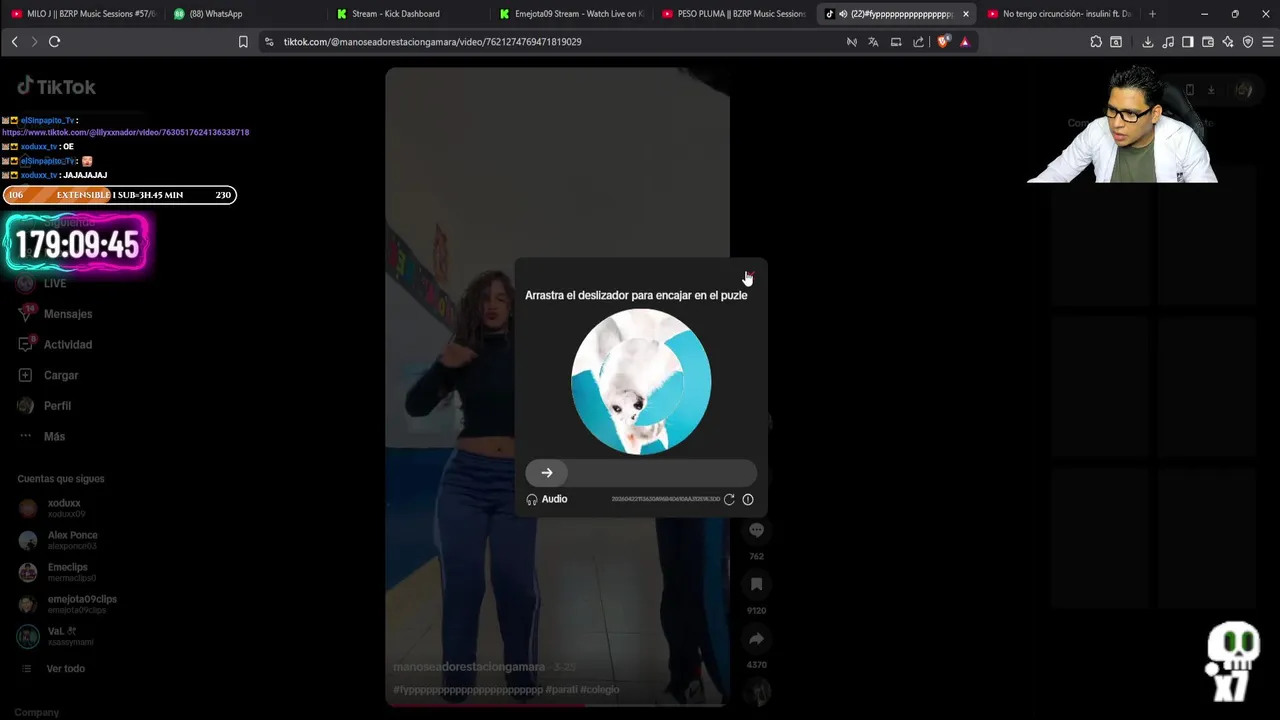Close the active TikTok tab
Screen dimensions: 1280x720
[x=965, y=14]
